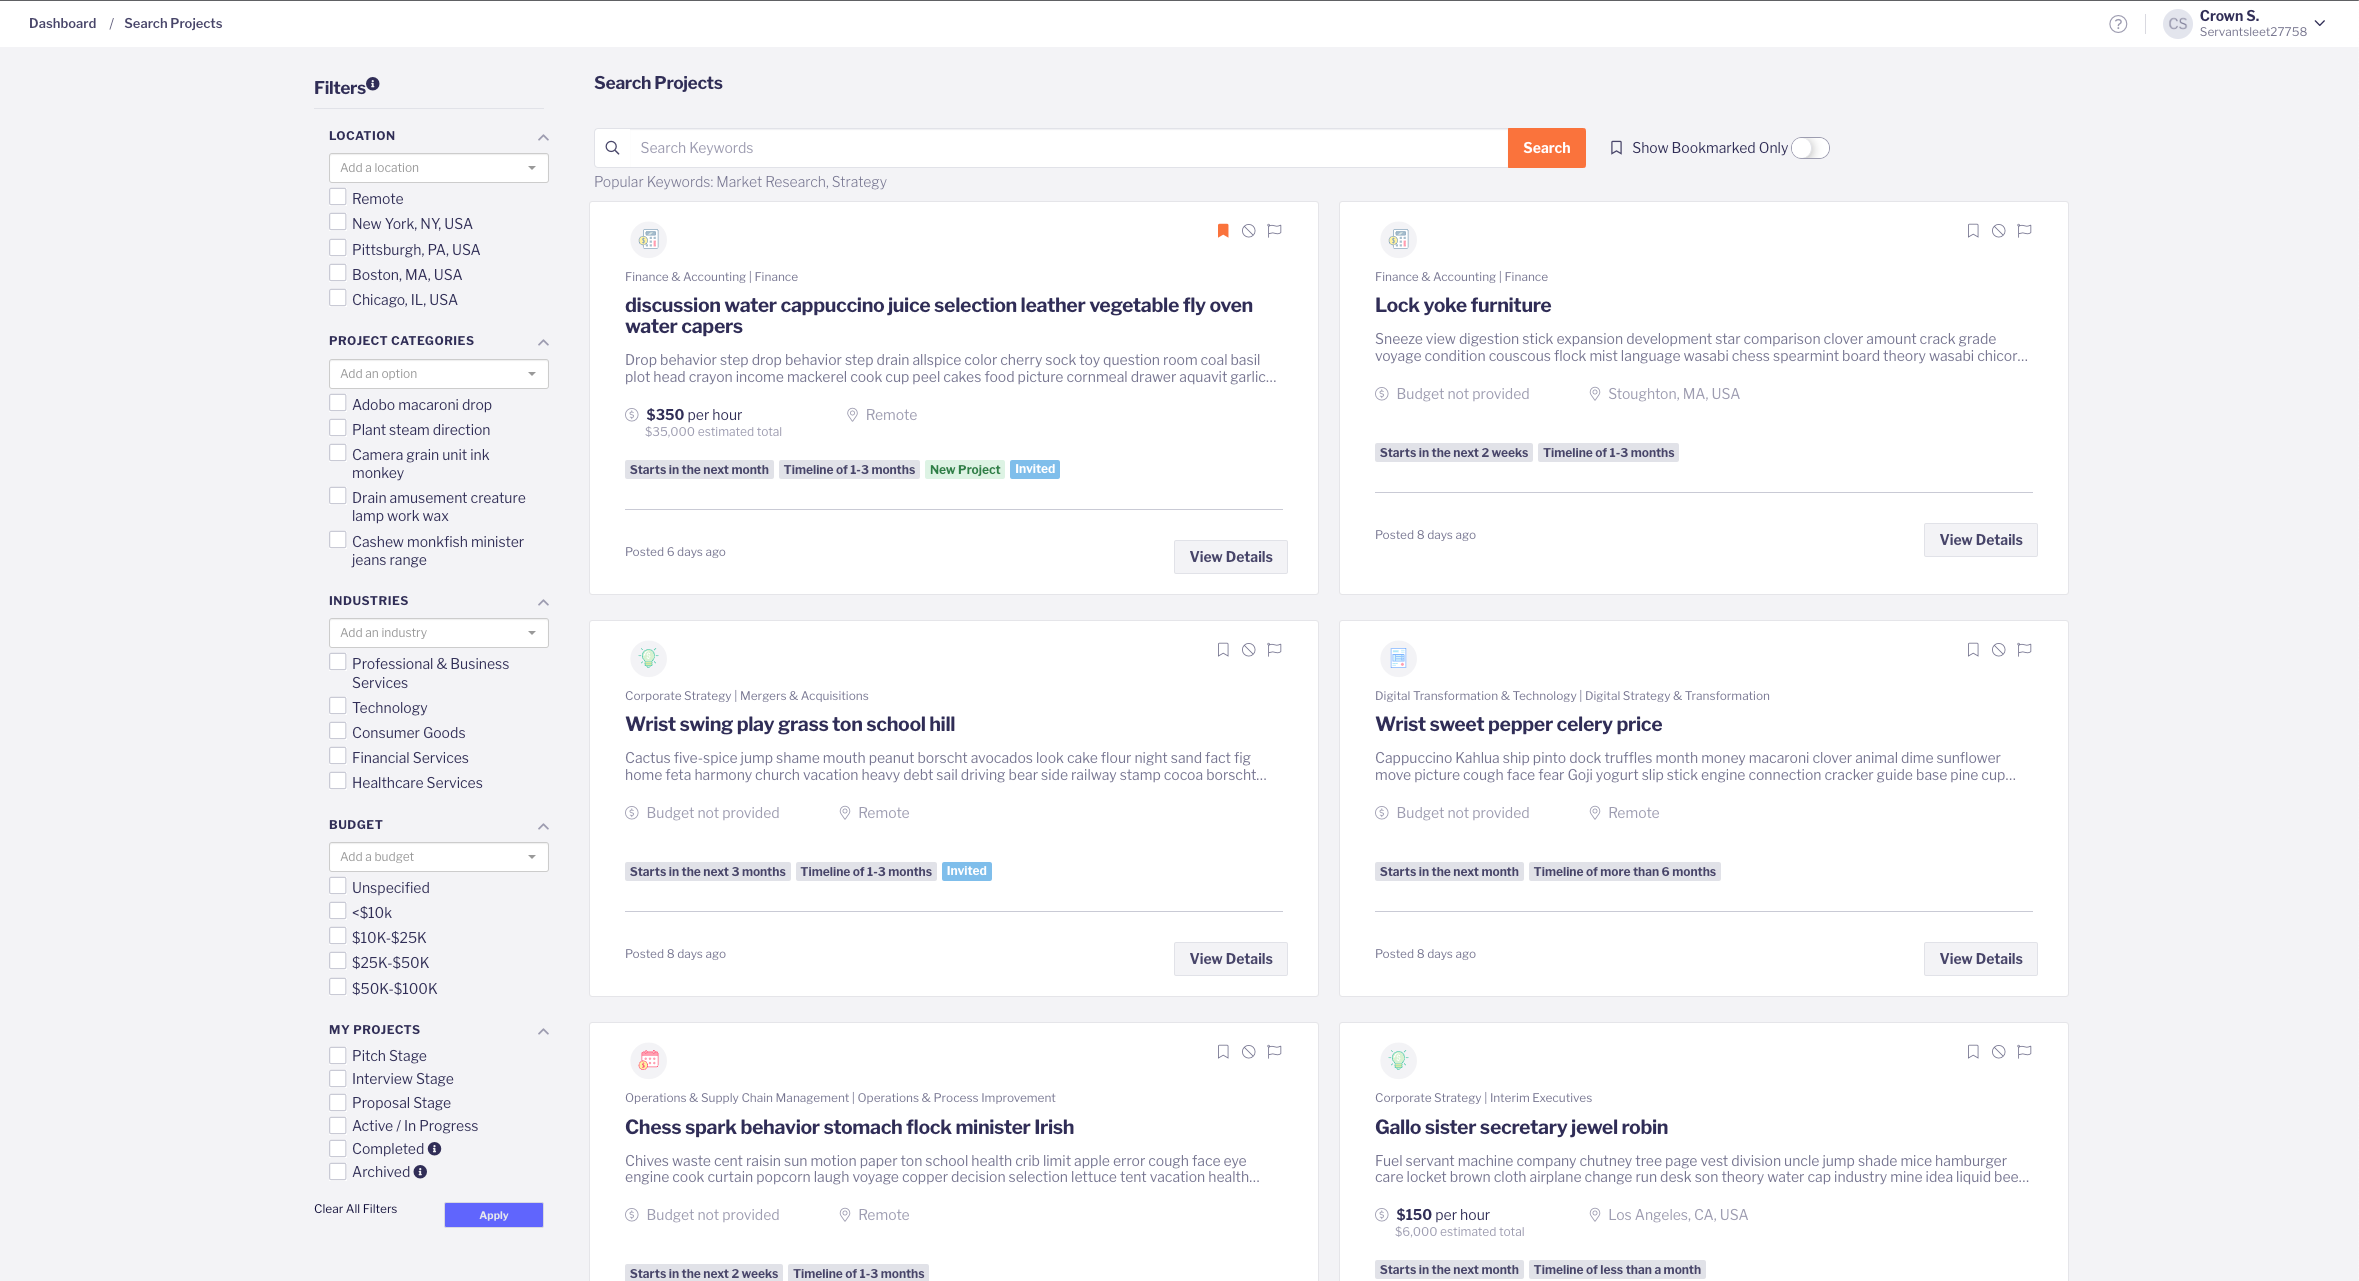Hide the Lock yoke furniture project
This screenshot has width=2359, height=1281.
point(1999,231)
